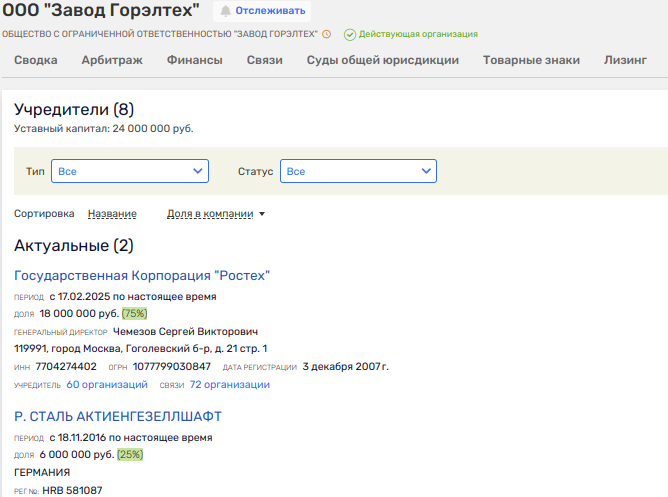Click the Отслеживать button
The image size is (668, 497).
(262, 11)
